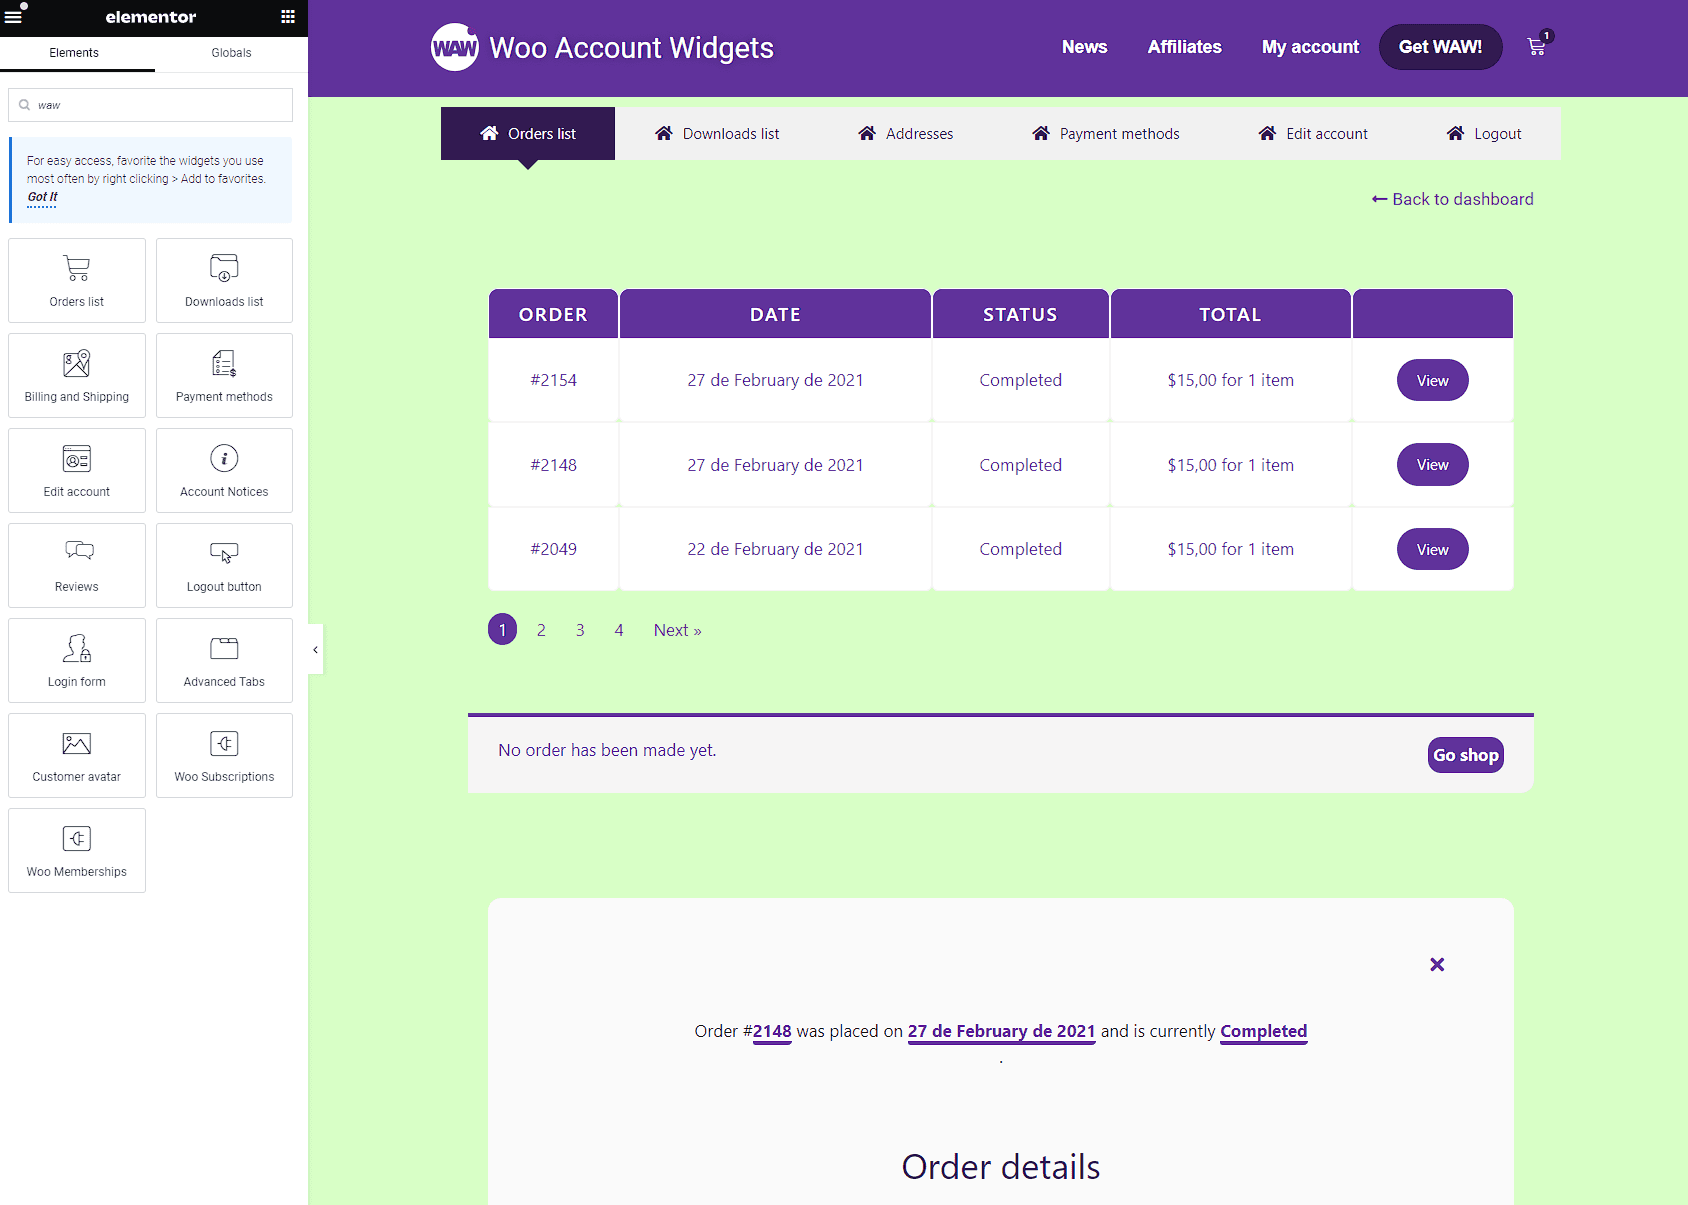Click the #2148 link in order summary

point(772,1031)
